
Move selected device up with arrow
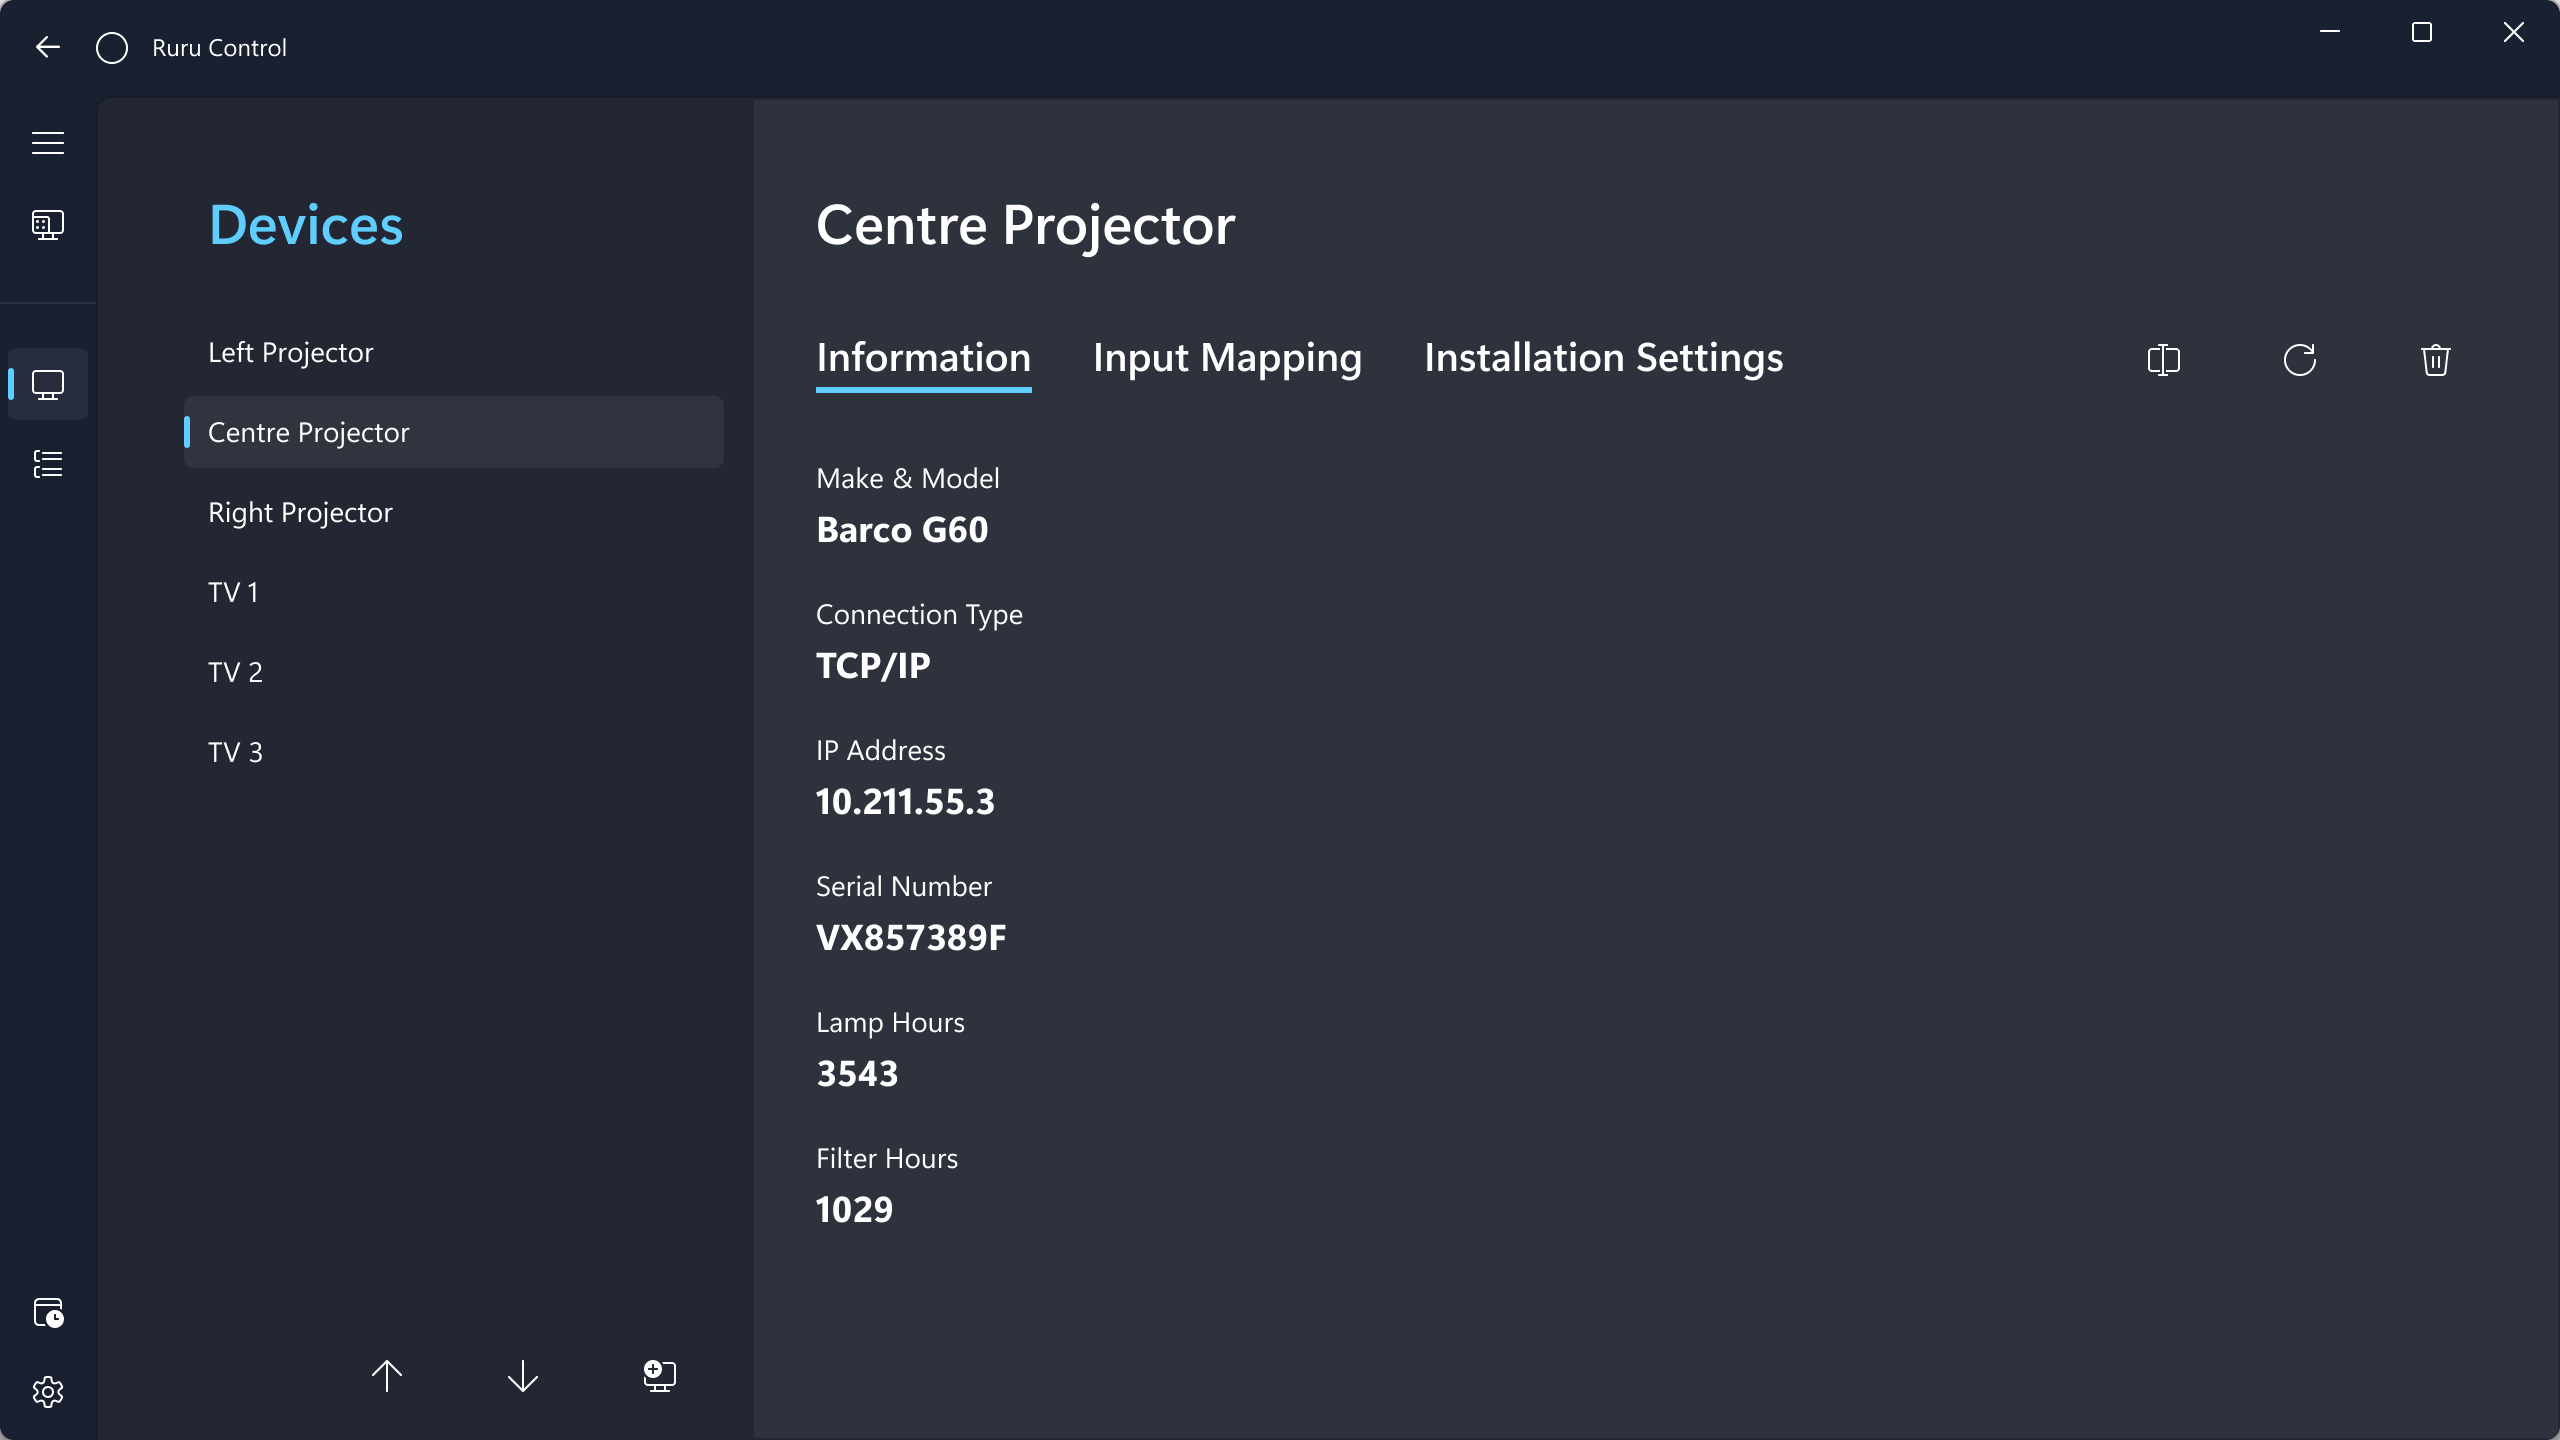click(387, 1376)
